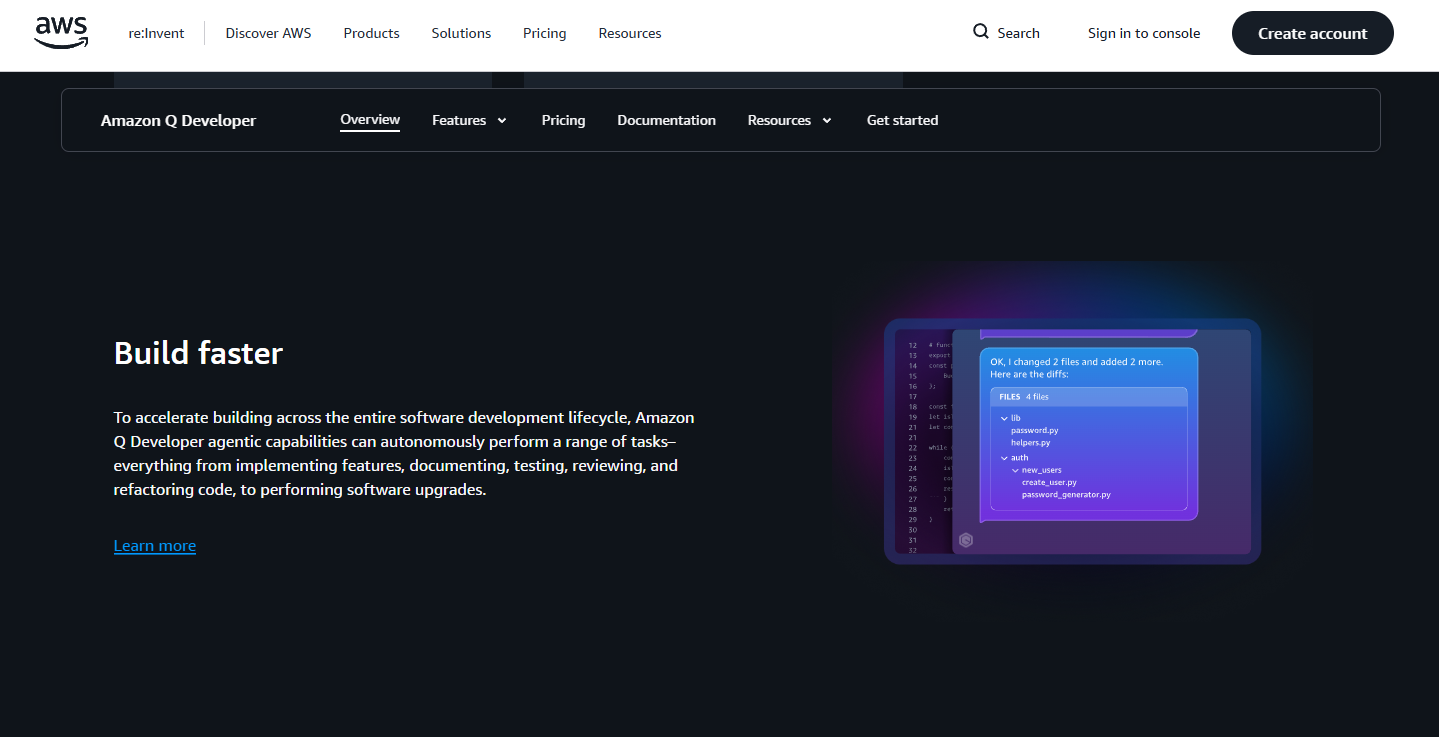This screenshot has width=1439, height=737.
Task: Go to the Documentation tab
Action: pos(666,120)
